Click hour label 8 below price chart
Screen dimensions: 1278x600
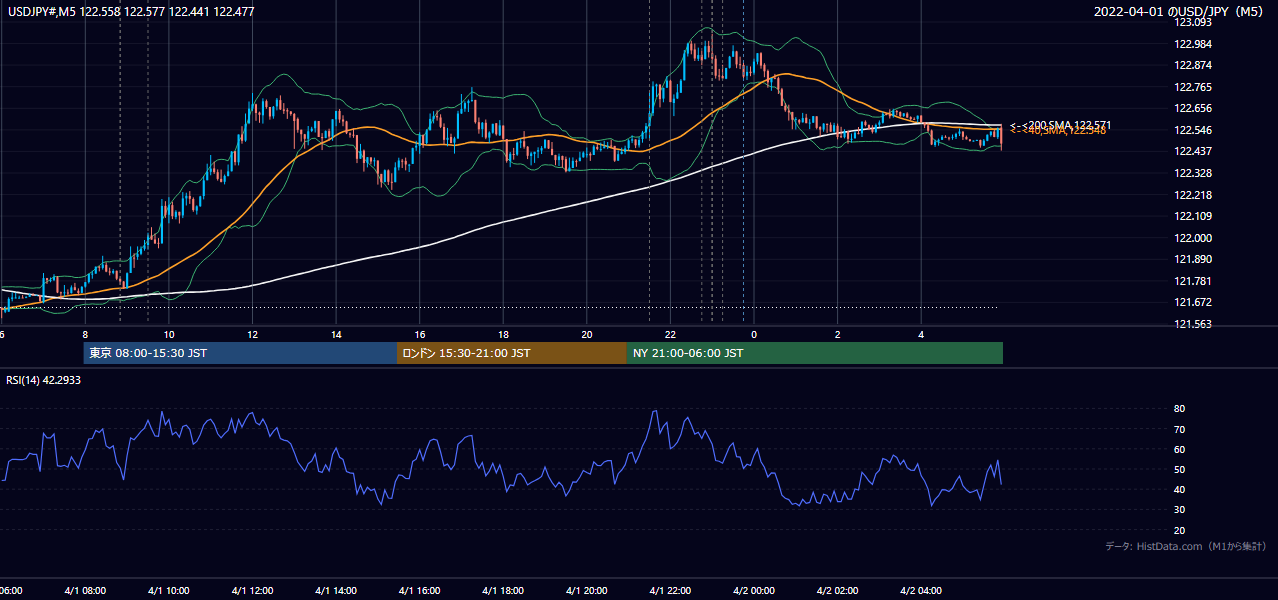click(85, 334)
